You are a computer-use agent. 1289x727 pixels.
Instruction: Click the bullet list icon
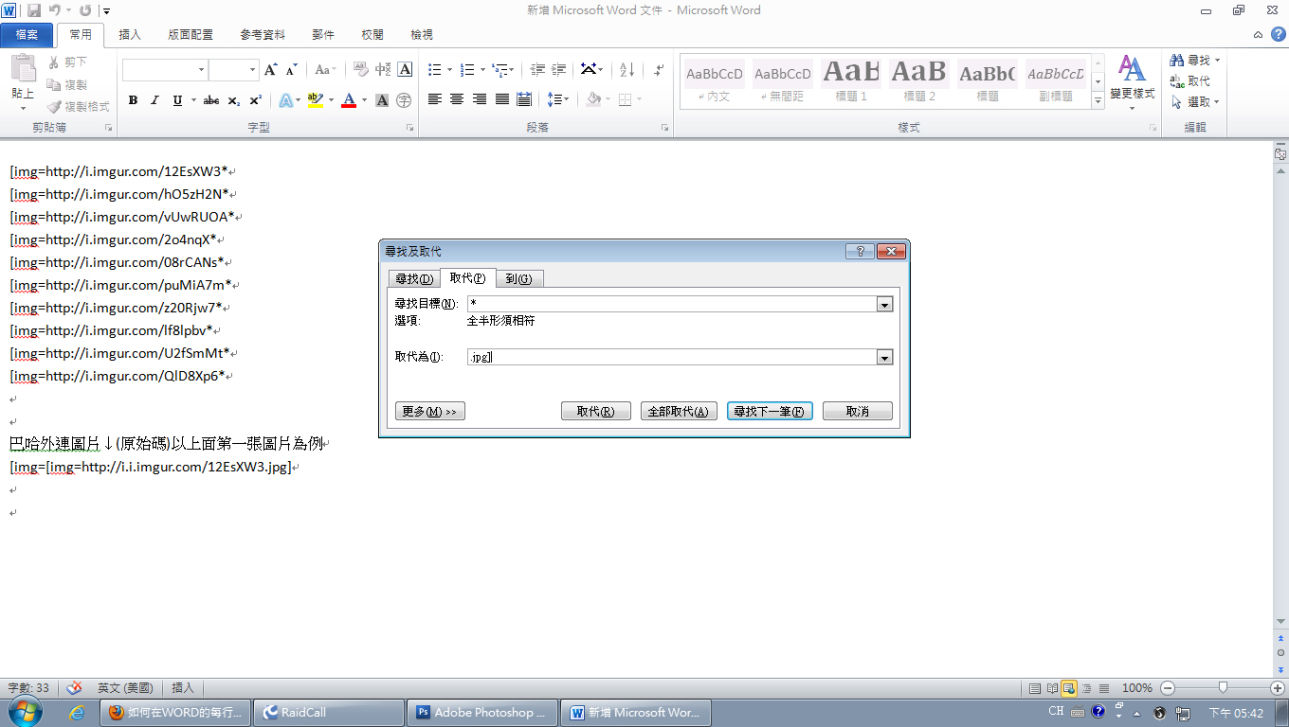coord(433,70)
